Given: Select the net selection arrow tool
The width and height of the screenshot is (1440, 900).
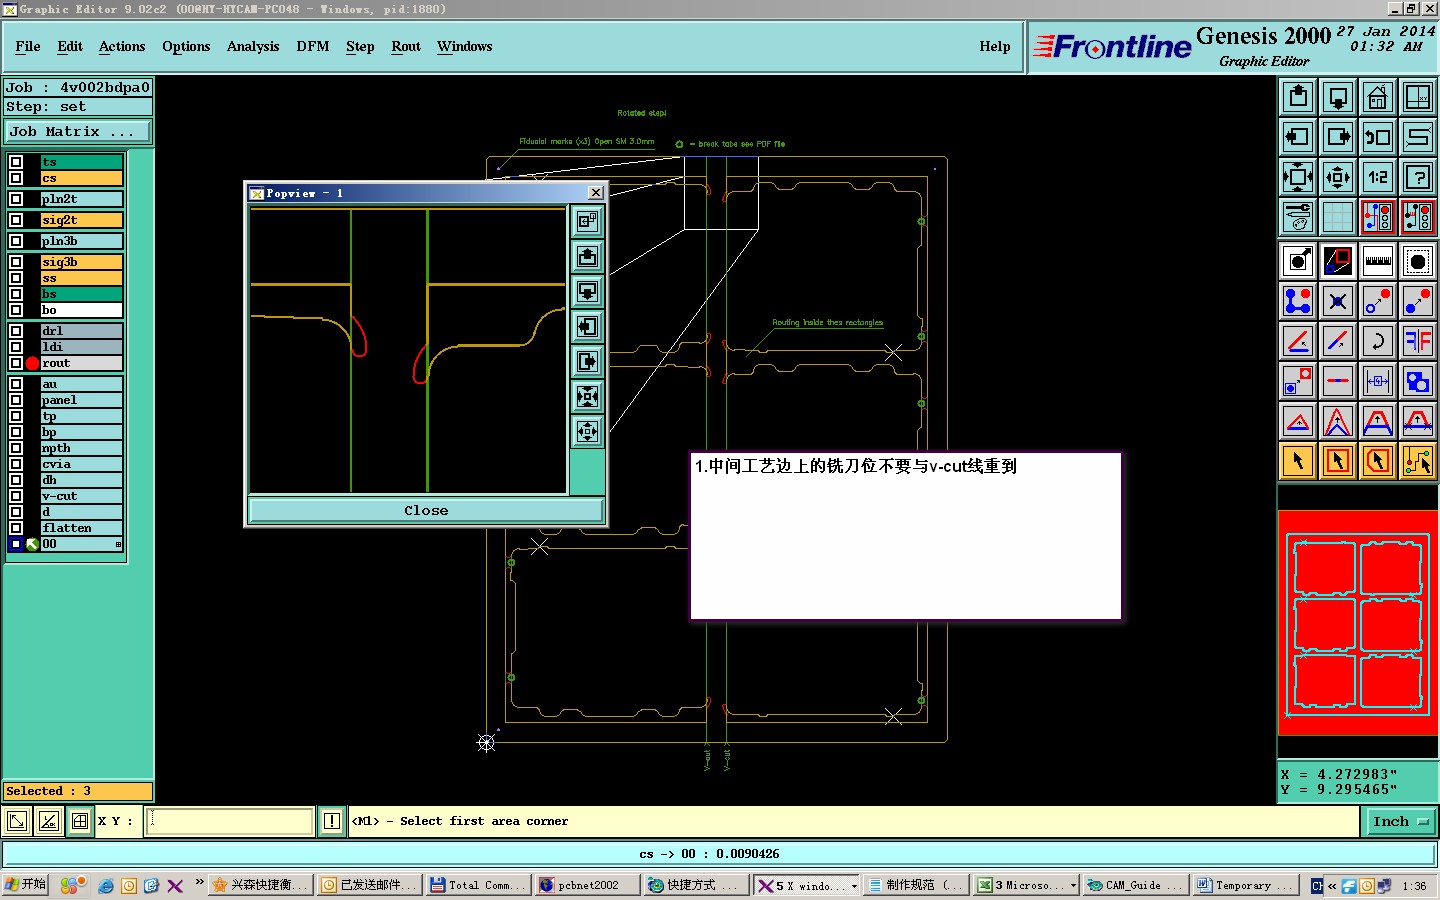Looking at the screenshot, I should pyautogui.click(x=1418, y=461).
